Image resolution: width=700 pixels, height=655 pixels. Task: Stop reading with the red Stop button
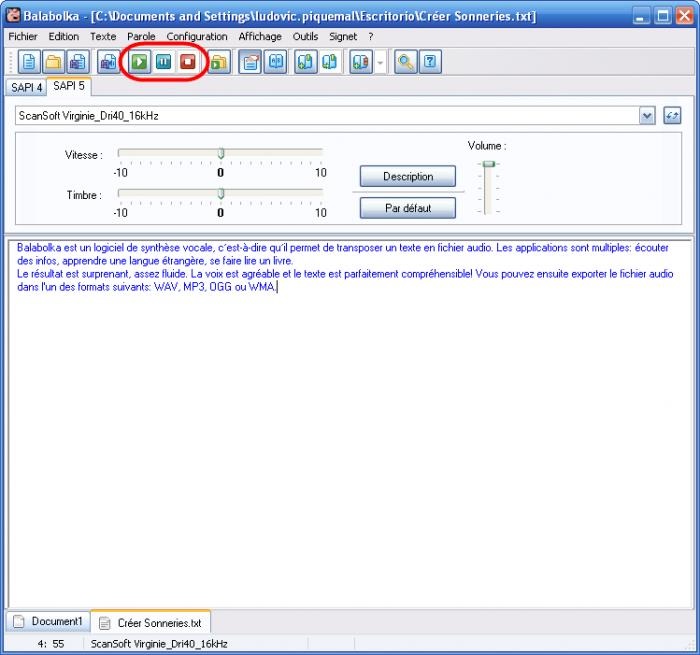pos(188,62)
